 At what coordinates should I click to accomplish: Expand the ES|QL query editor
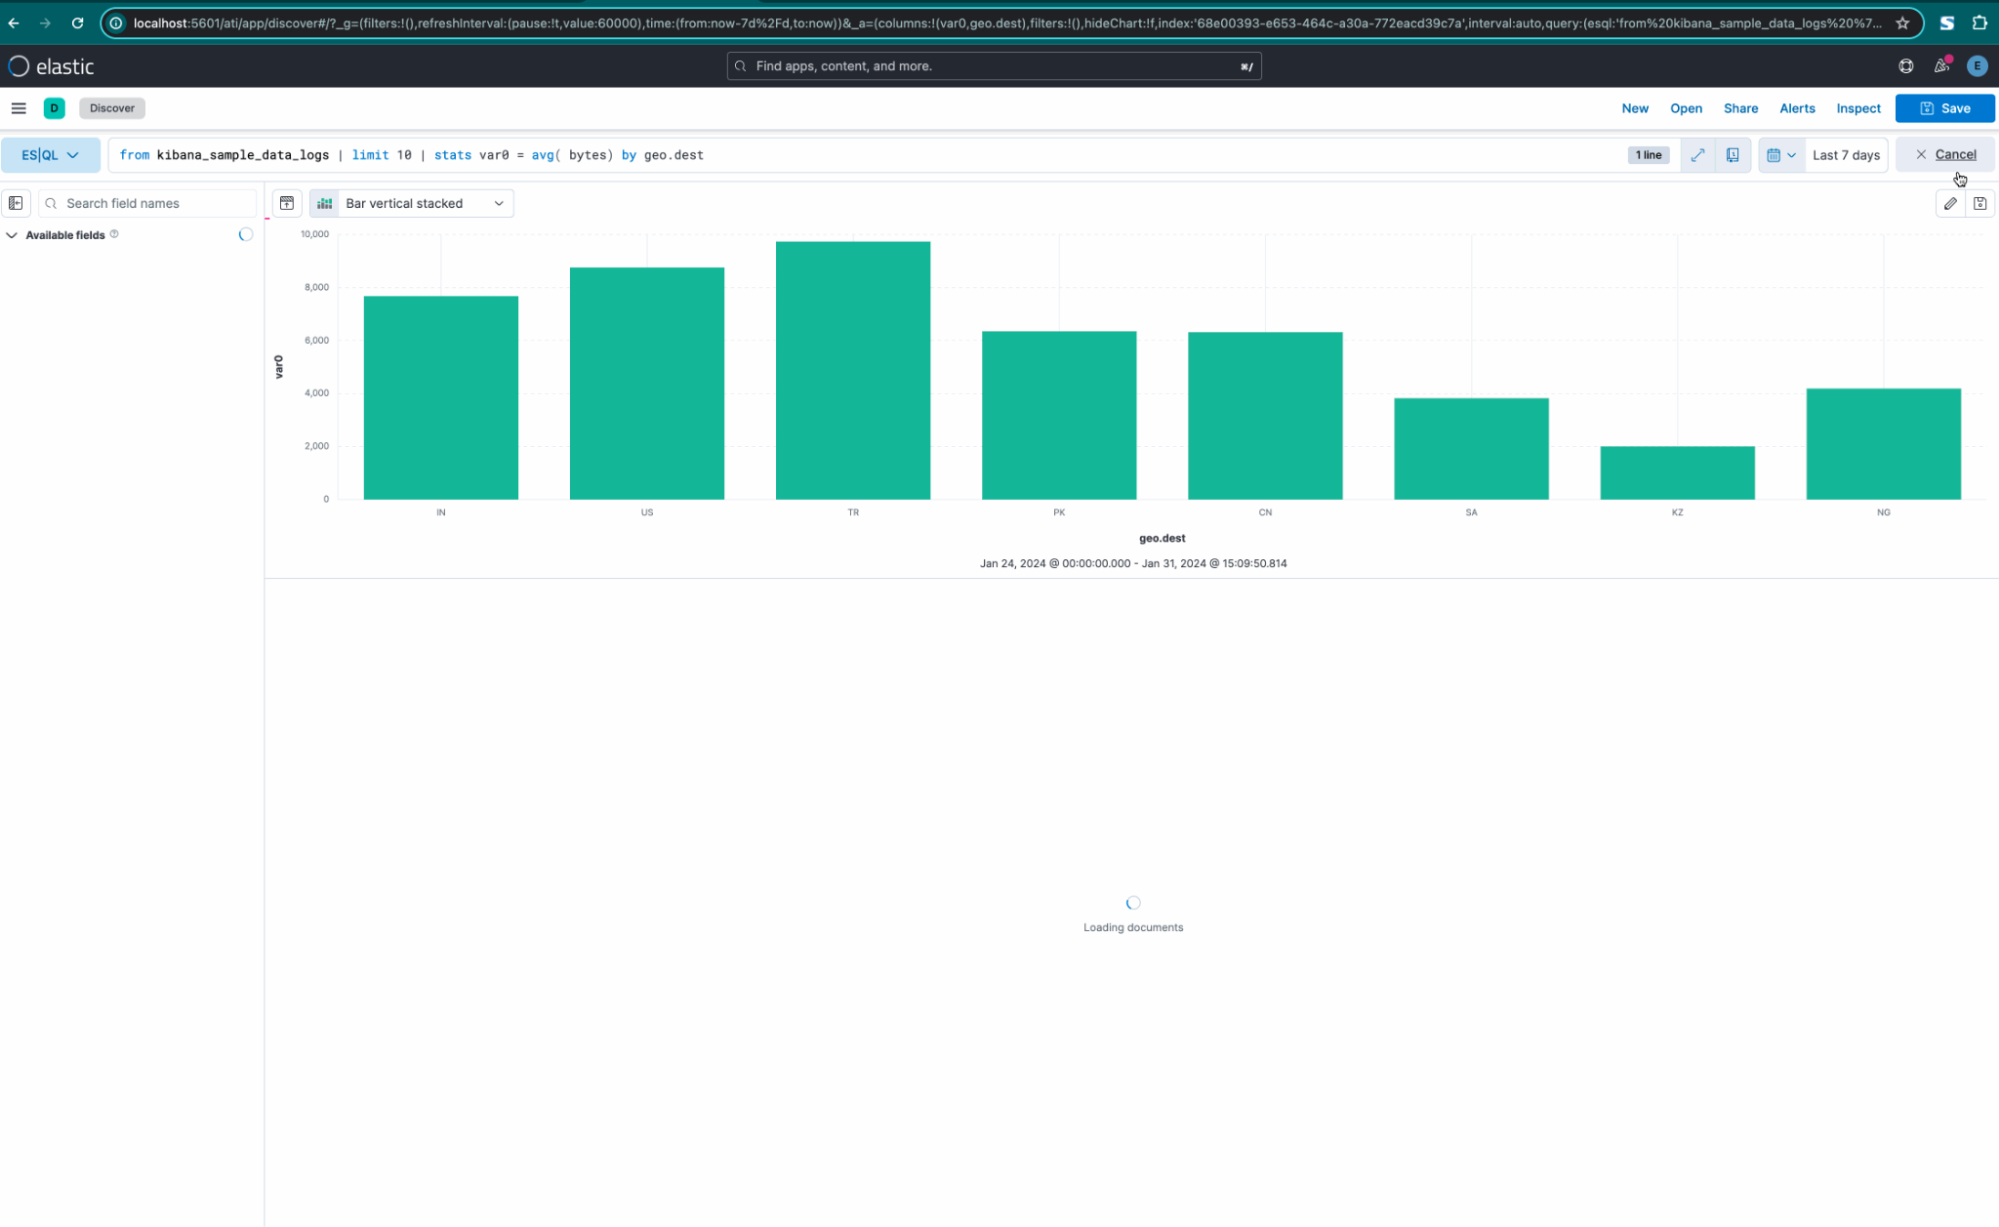click(x=1697, y=155)
